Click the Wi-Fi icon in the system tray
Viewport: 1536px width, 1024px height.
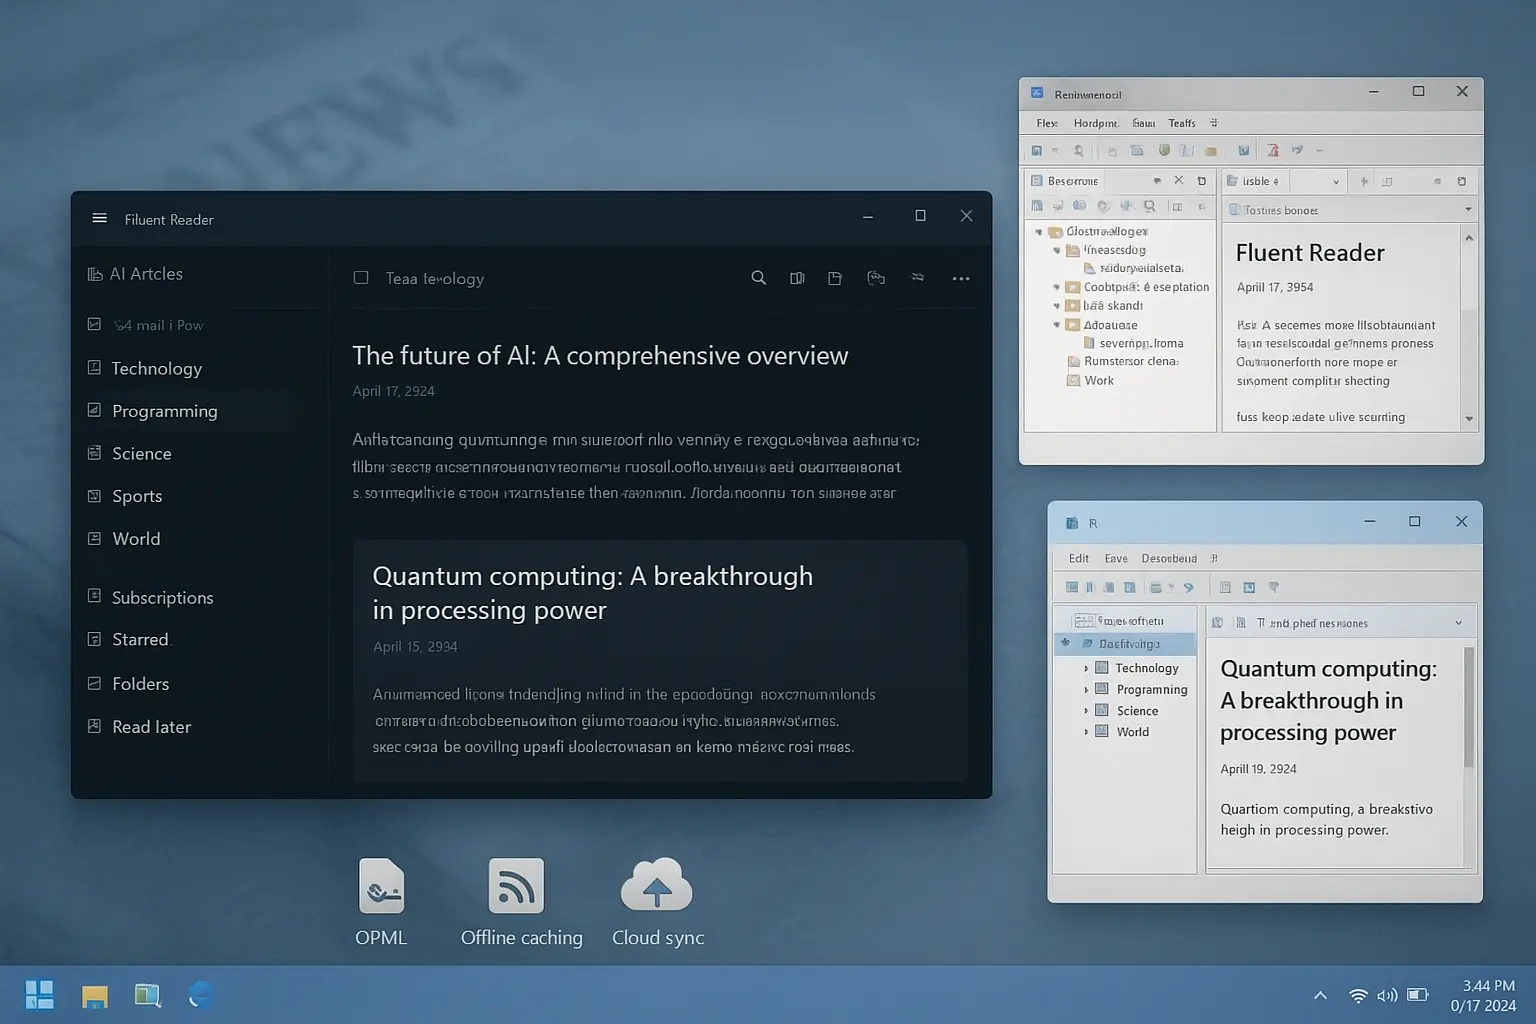pyautogui.click(x=1358, y=995)
